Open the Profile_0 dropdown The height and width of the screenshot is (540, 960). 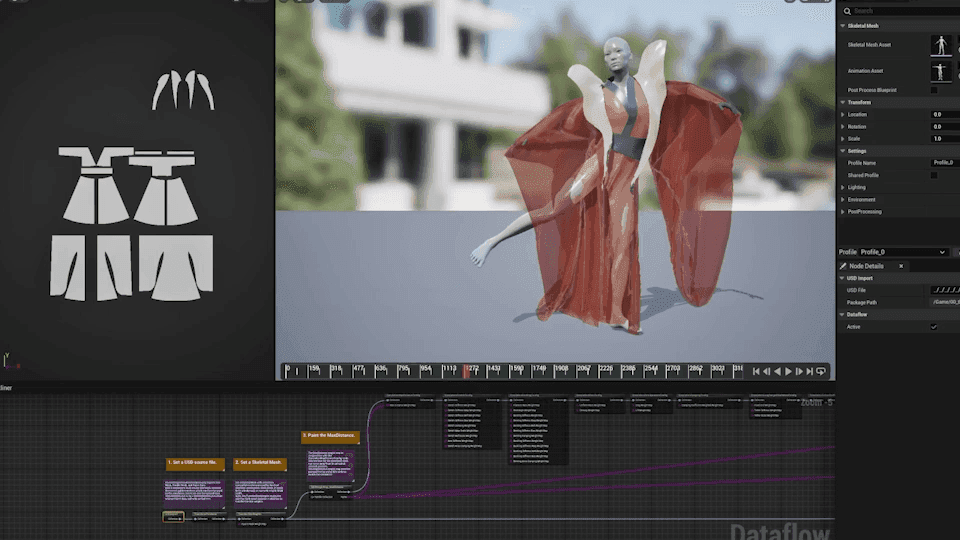903,252
